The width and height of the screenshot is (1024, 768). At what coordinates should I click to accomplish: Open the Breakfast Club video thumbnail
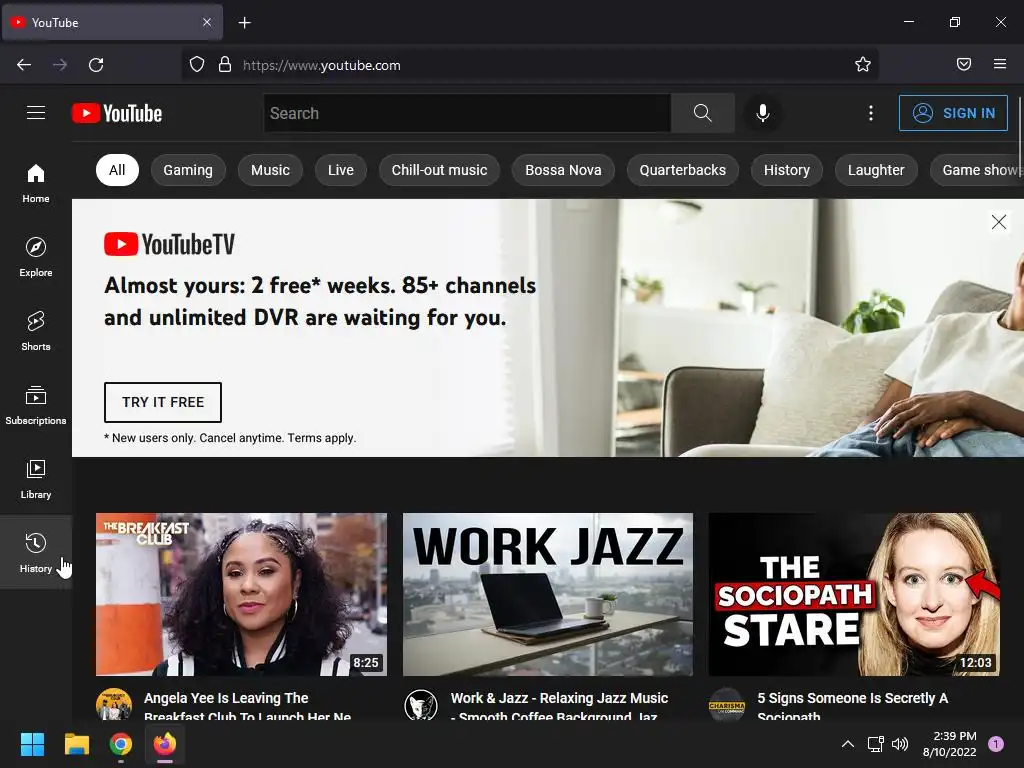tap(242, 594)
